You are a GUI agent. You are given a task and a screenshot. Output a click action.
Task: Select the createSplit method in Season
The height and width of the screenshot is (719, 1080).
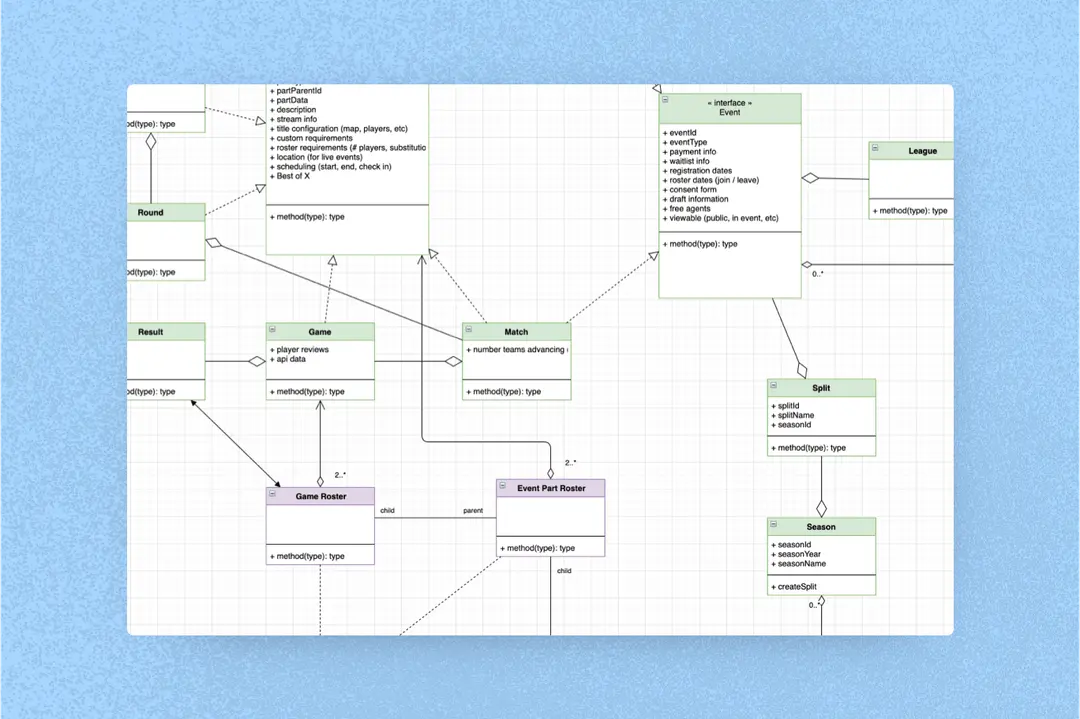(797, 587)
